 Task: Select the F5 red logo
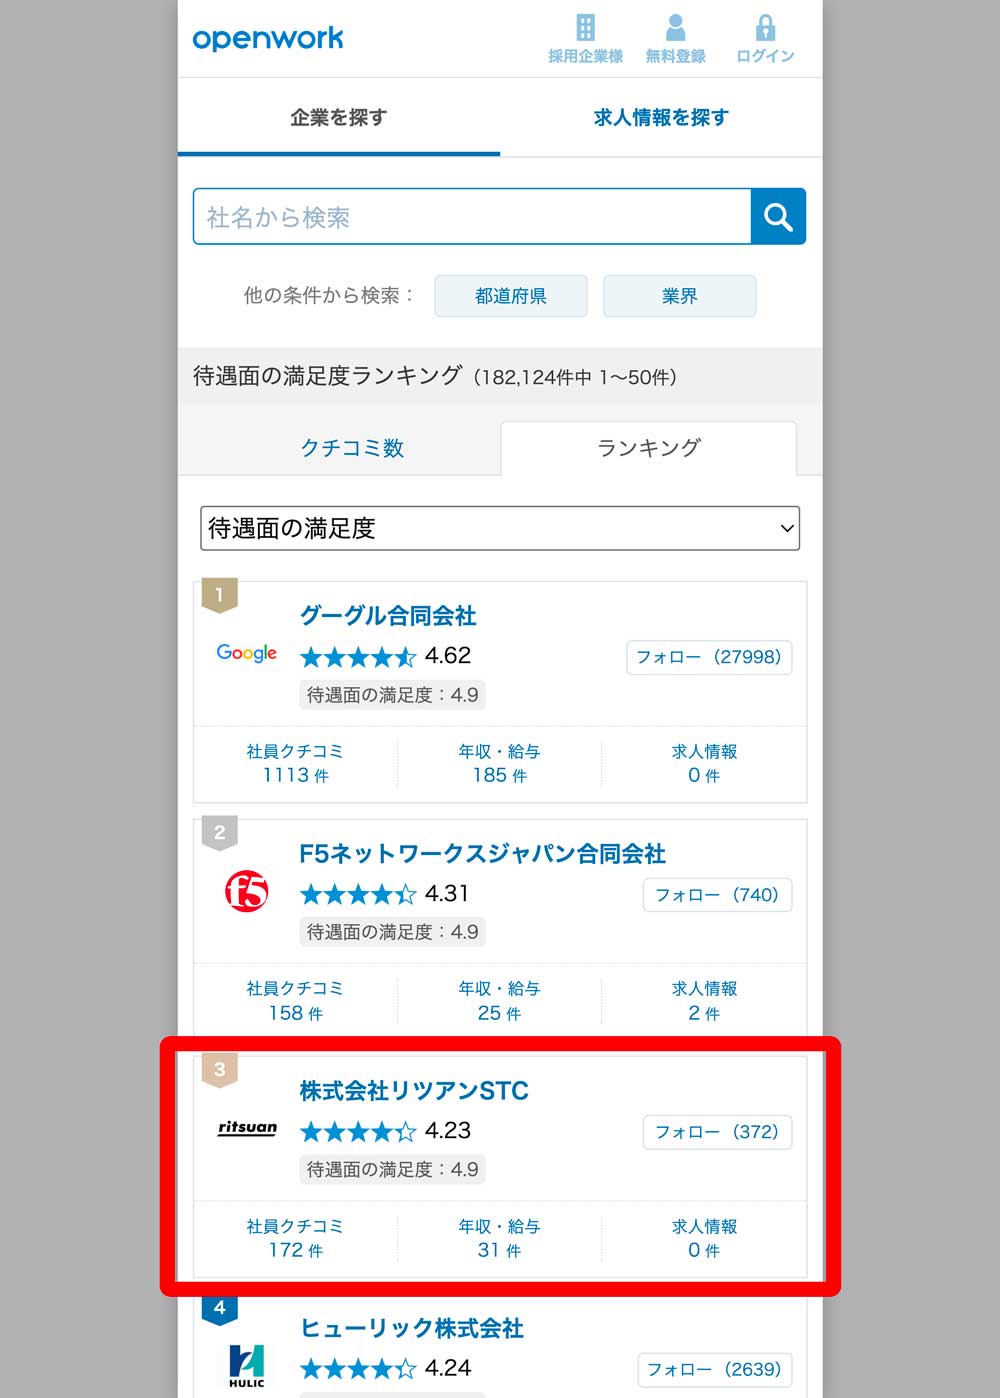coord(247,890)
